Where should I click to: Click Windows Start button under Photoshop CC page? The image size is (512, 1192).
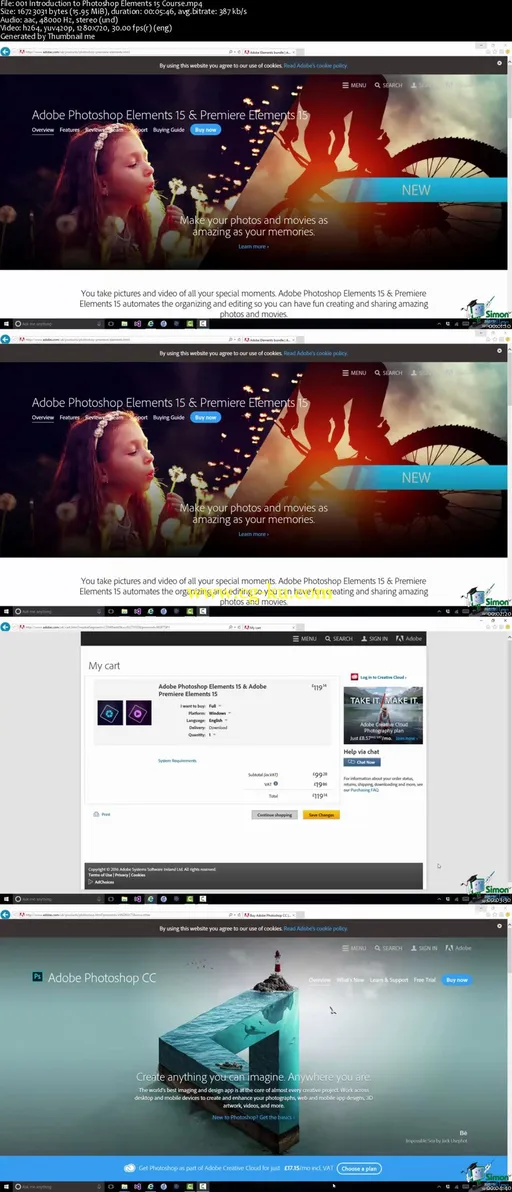point(5,1186)
